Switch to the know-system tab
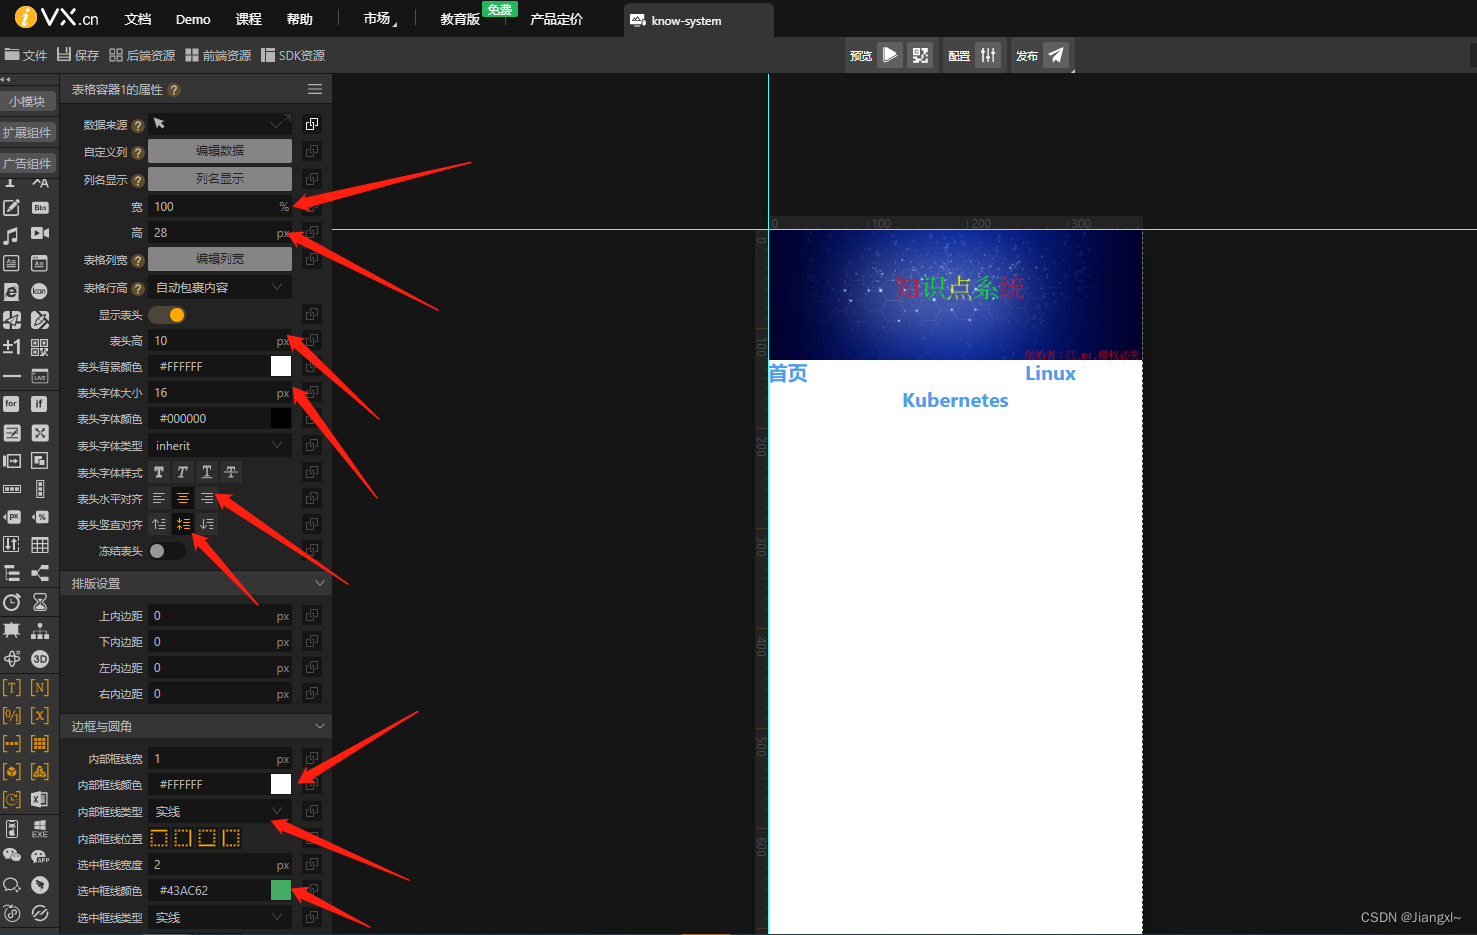1477x935 pixels. (699, 20)
